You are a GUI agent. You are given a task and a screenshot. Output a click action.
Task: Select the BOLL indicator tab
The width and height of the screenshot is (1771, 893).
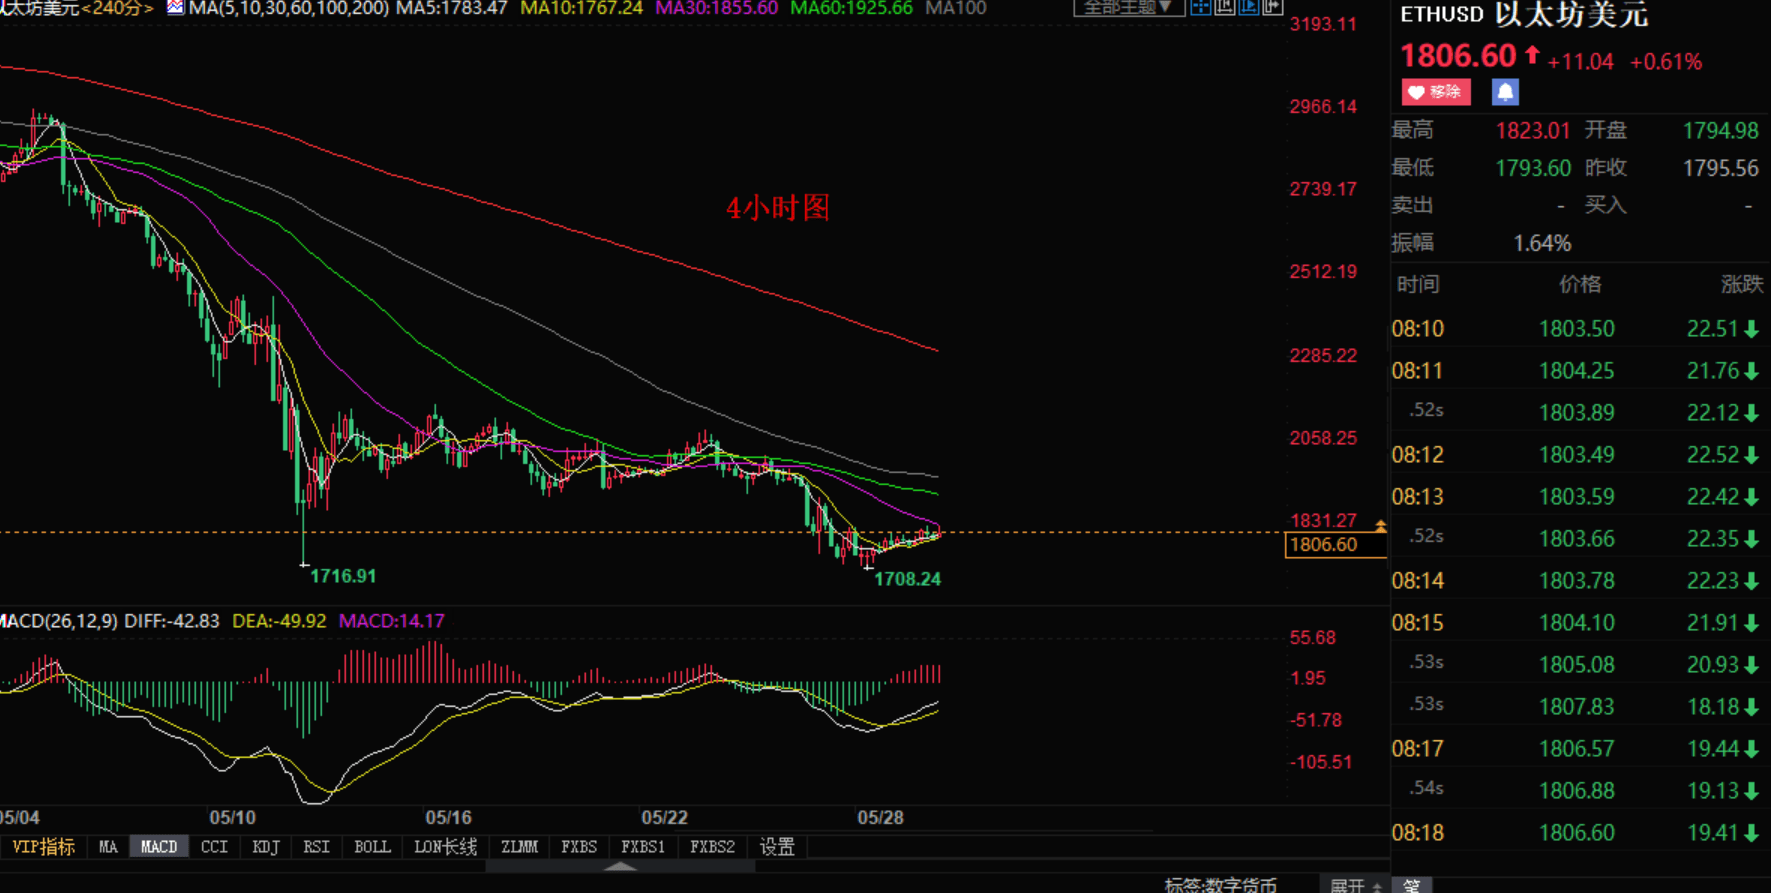tap(372, 847)
